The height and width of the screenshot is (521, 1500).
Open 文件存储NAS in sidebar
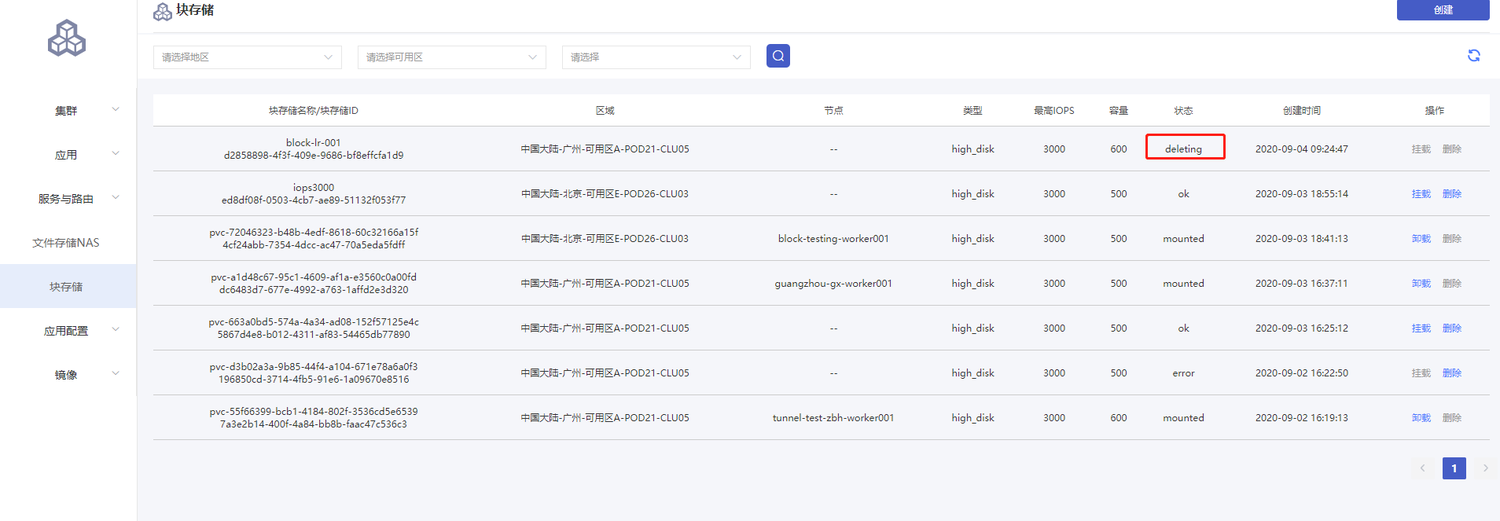[x=67, y=243]
